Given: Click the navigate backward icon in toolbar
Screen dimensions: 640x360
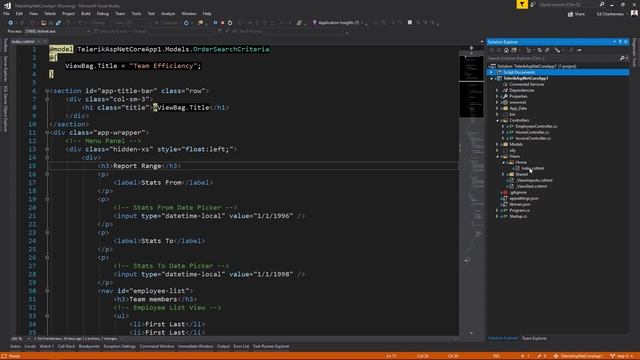Looking at the screenshot, I should [x=10, y=23].
